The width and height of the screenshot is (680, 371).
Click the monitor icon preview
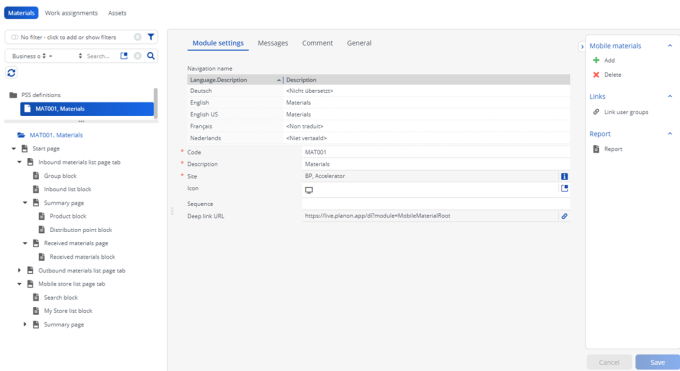click(309, 190)
